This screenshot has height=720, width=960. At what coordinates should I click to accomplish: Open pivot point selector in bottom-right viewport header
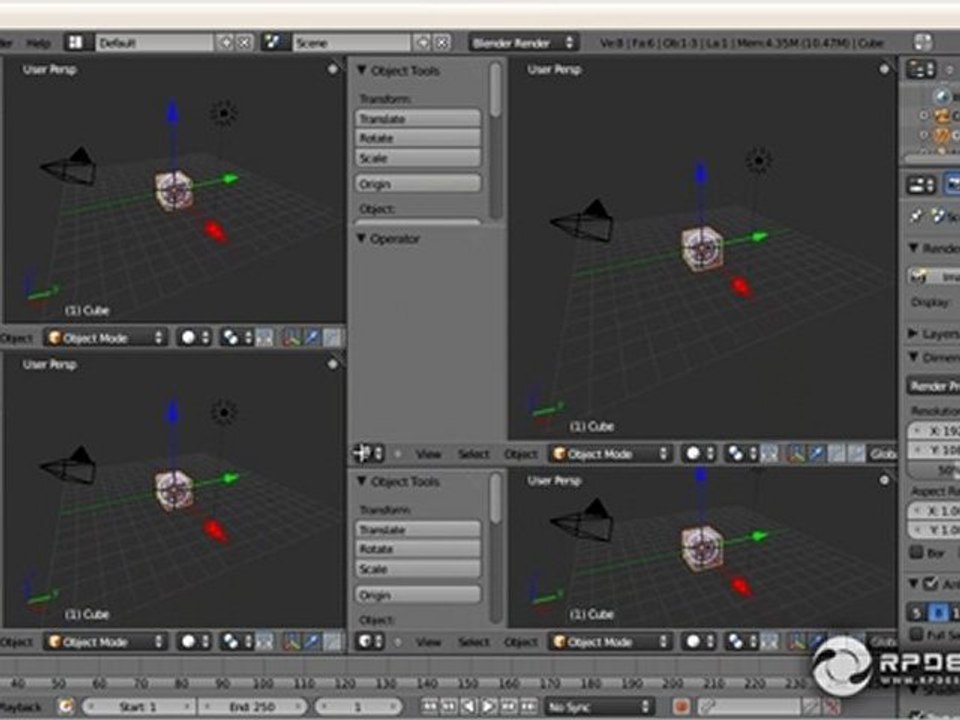coord(740,642)
